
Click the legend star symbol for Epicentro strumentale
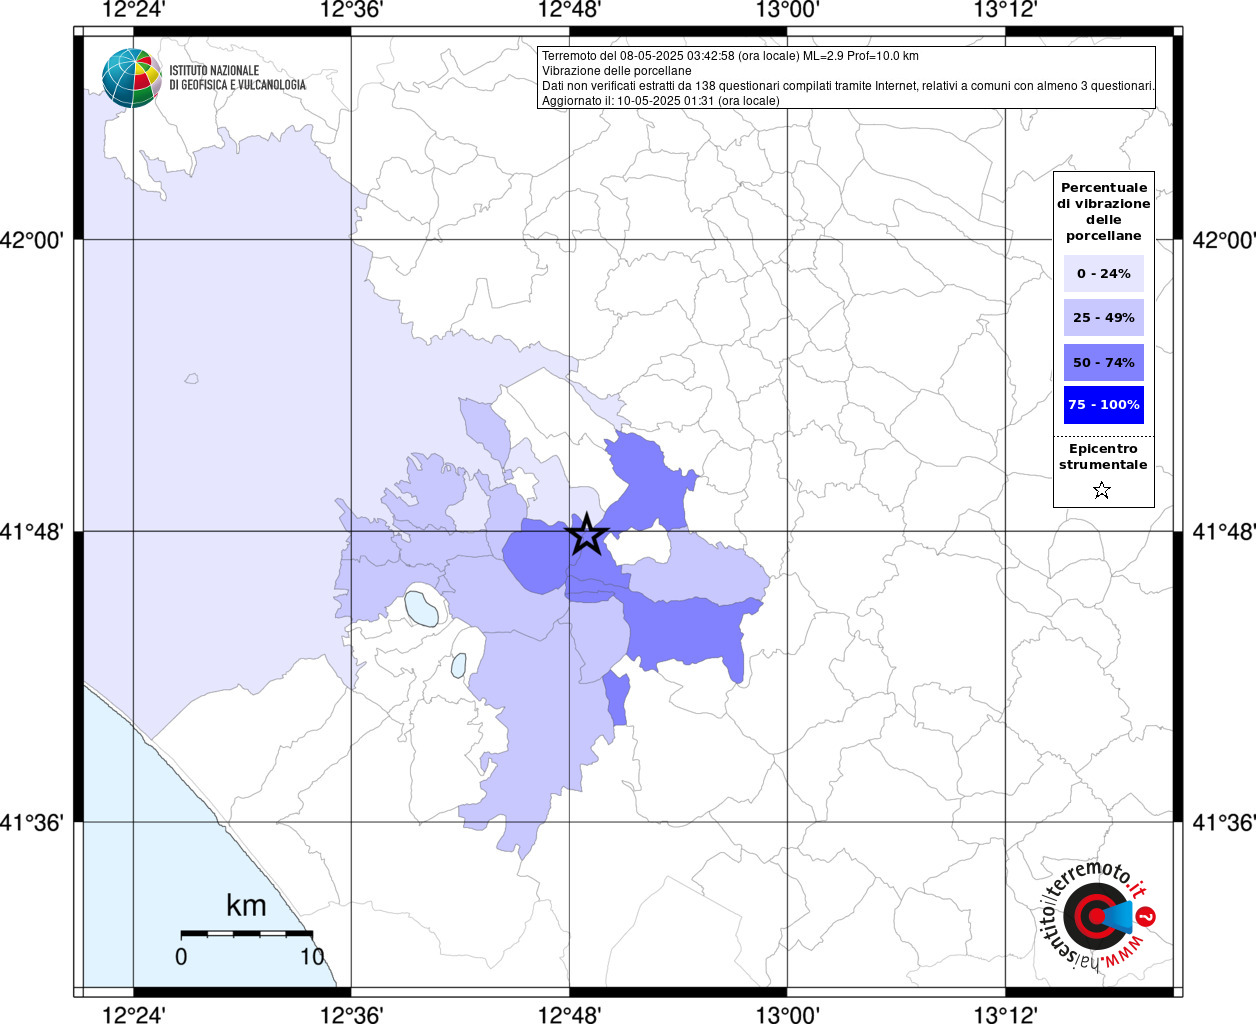pyautogui.click(x=1102, y=490)
